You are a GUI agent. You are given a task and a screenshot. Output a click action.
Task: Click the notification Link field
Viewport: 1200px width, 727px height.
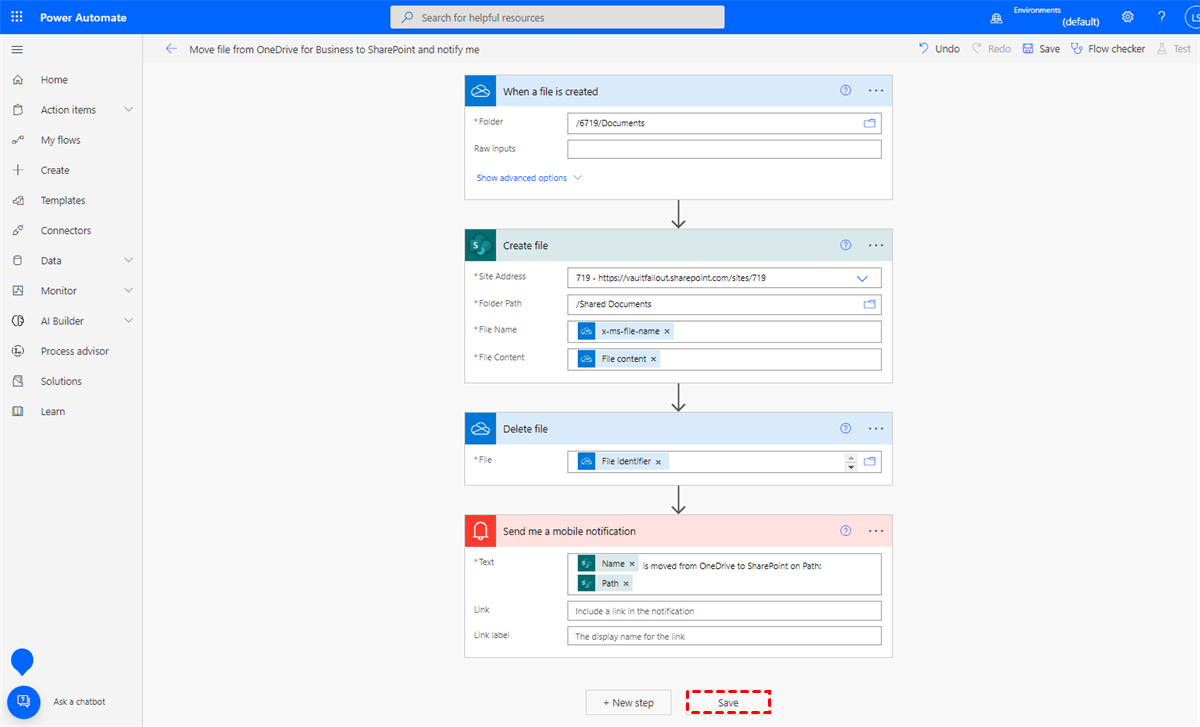tap(724, 610)
